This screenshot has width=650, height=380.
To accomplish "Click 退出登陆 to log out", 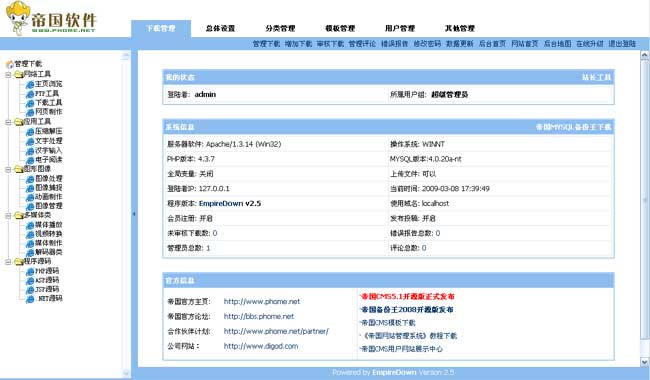I will 622,44.
